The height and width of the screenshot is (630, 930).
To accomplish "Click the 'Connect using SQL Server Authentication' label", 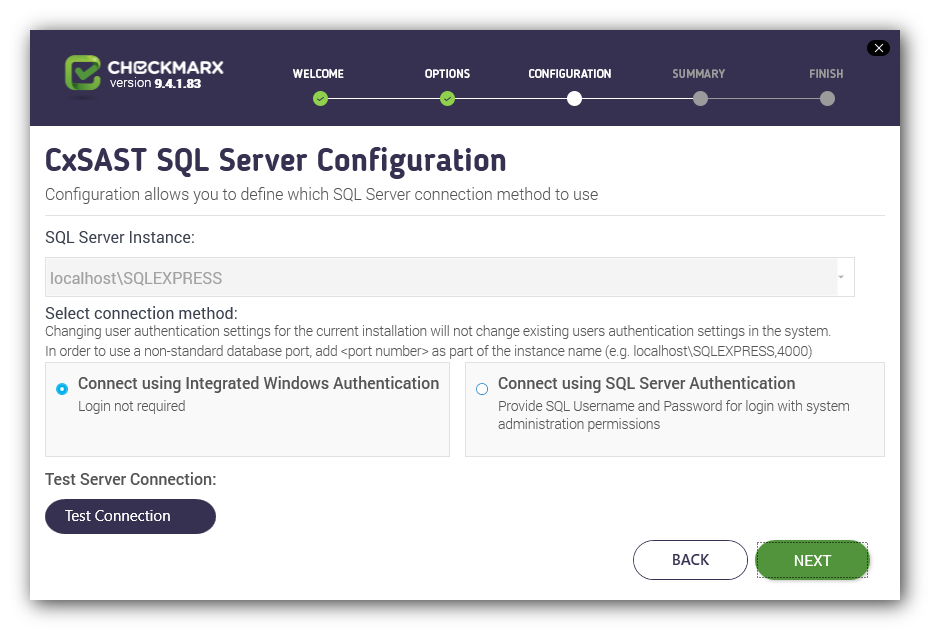I will tap(646, 383).
